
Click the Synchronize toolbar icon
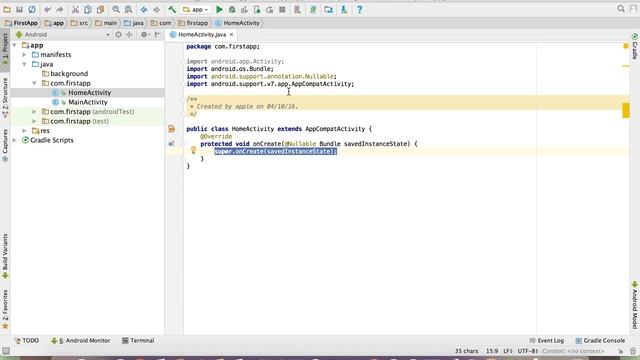coord(32,9)
